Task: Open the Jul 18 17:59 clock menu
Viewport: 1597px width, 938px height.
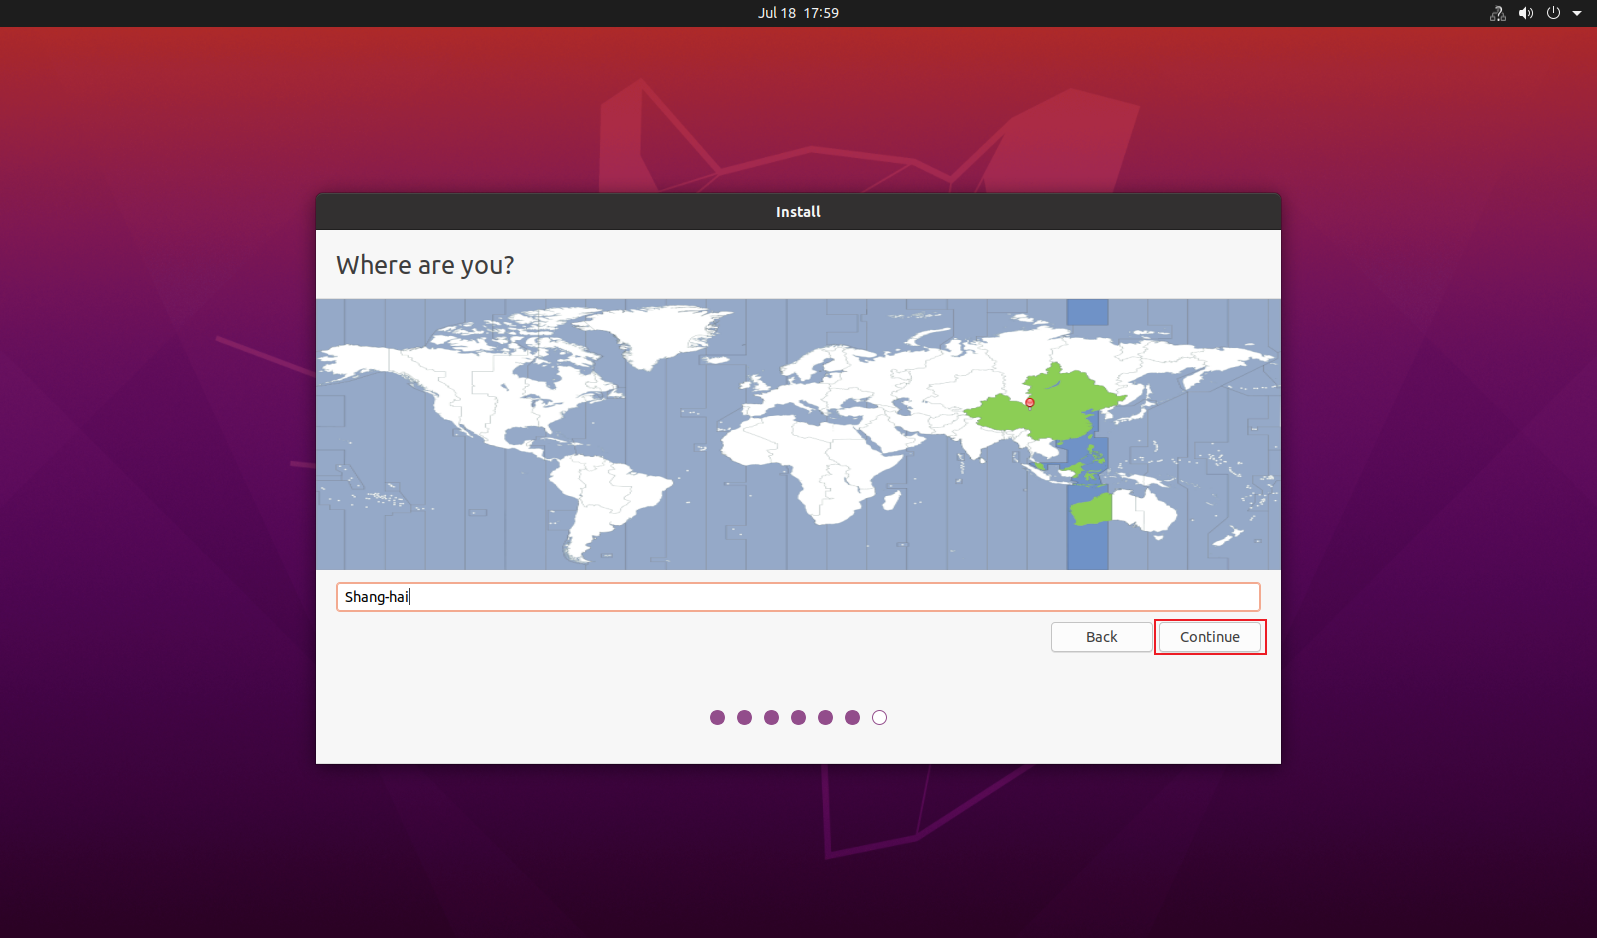Action: tap(798, 13)
